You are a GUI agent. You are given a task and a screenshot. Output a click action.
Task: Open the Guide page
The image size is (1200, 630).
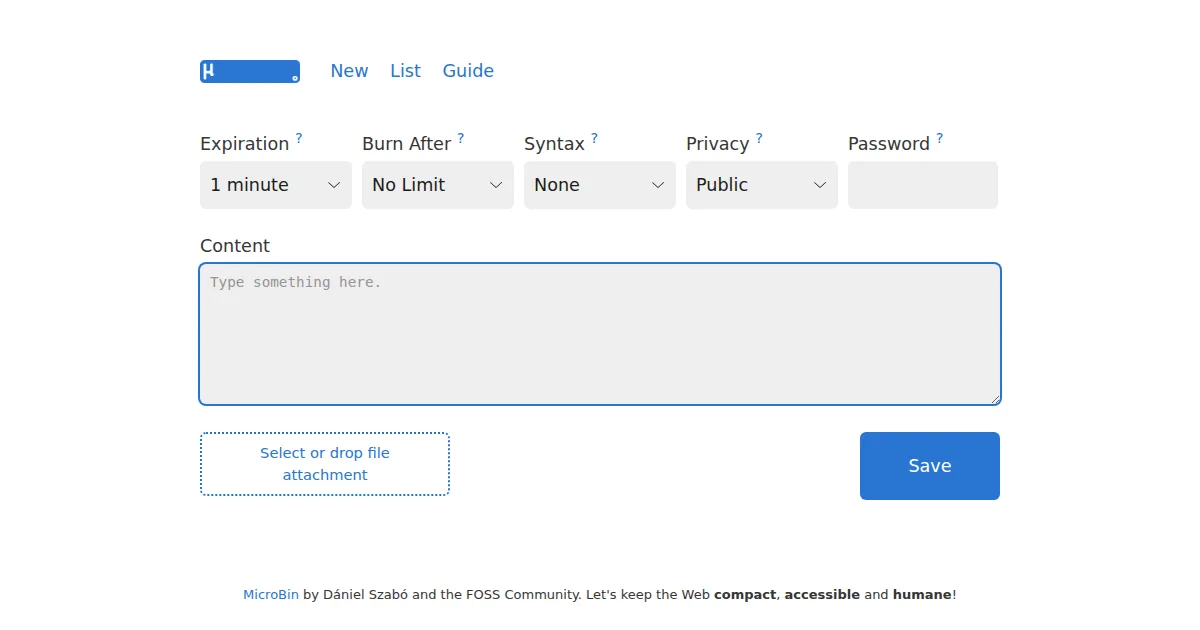click(468, 71)
